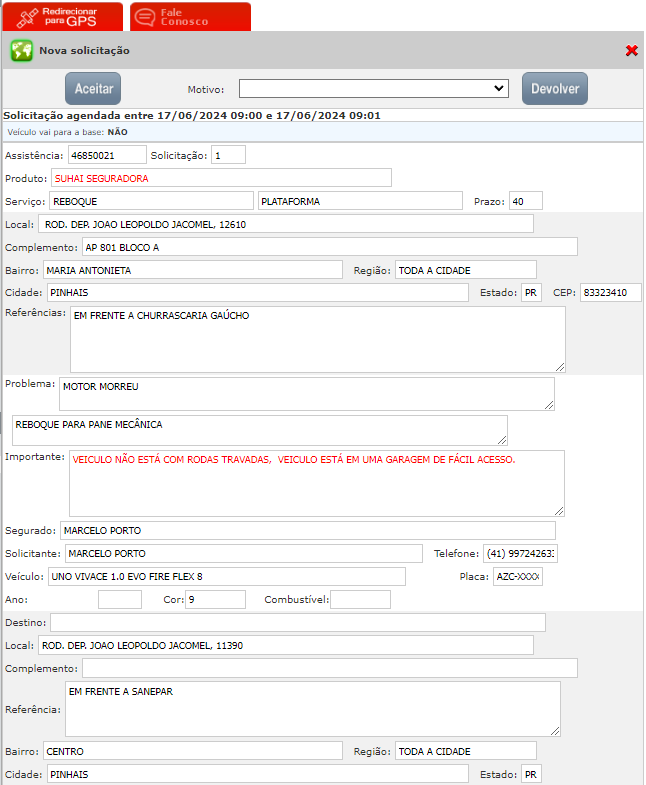The height and width of the screenshot is (785, 646).
Task: Click the Veículo field UNO VIVACE
Action: [227, 577]
